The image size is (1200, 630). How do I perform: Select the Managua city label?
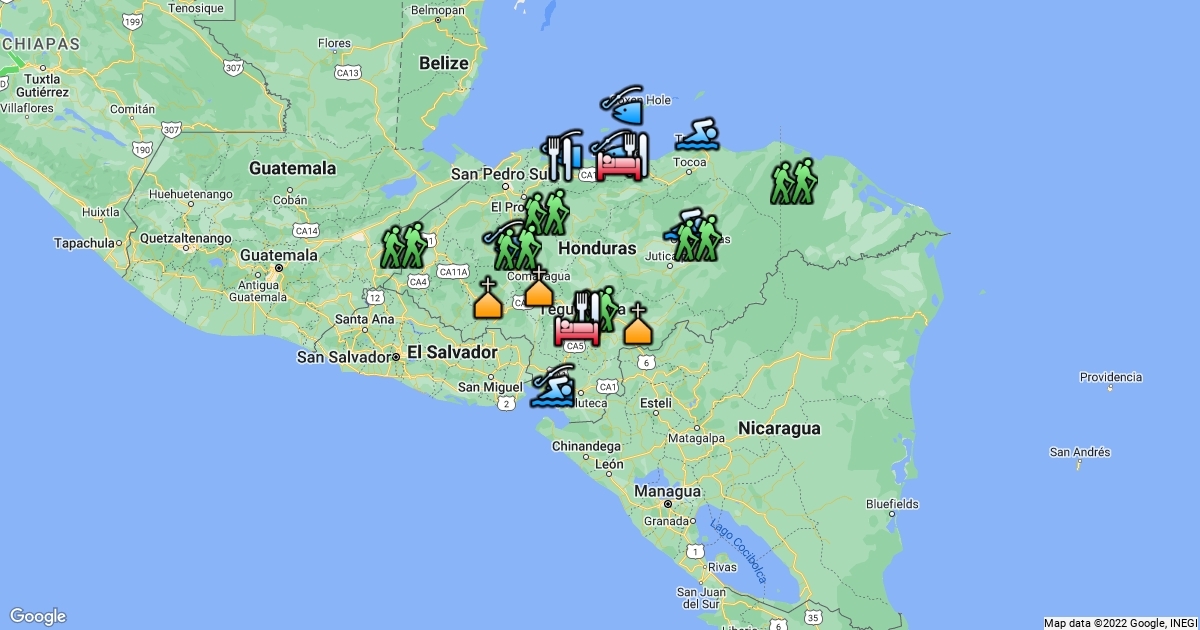click(666, 492)
